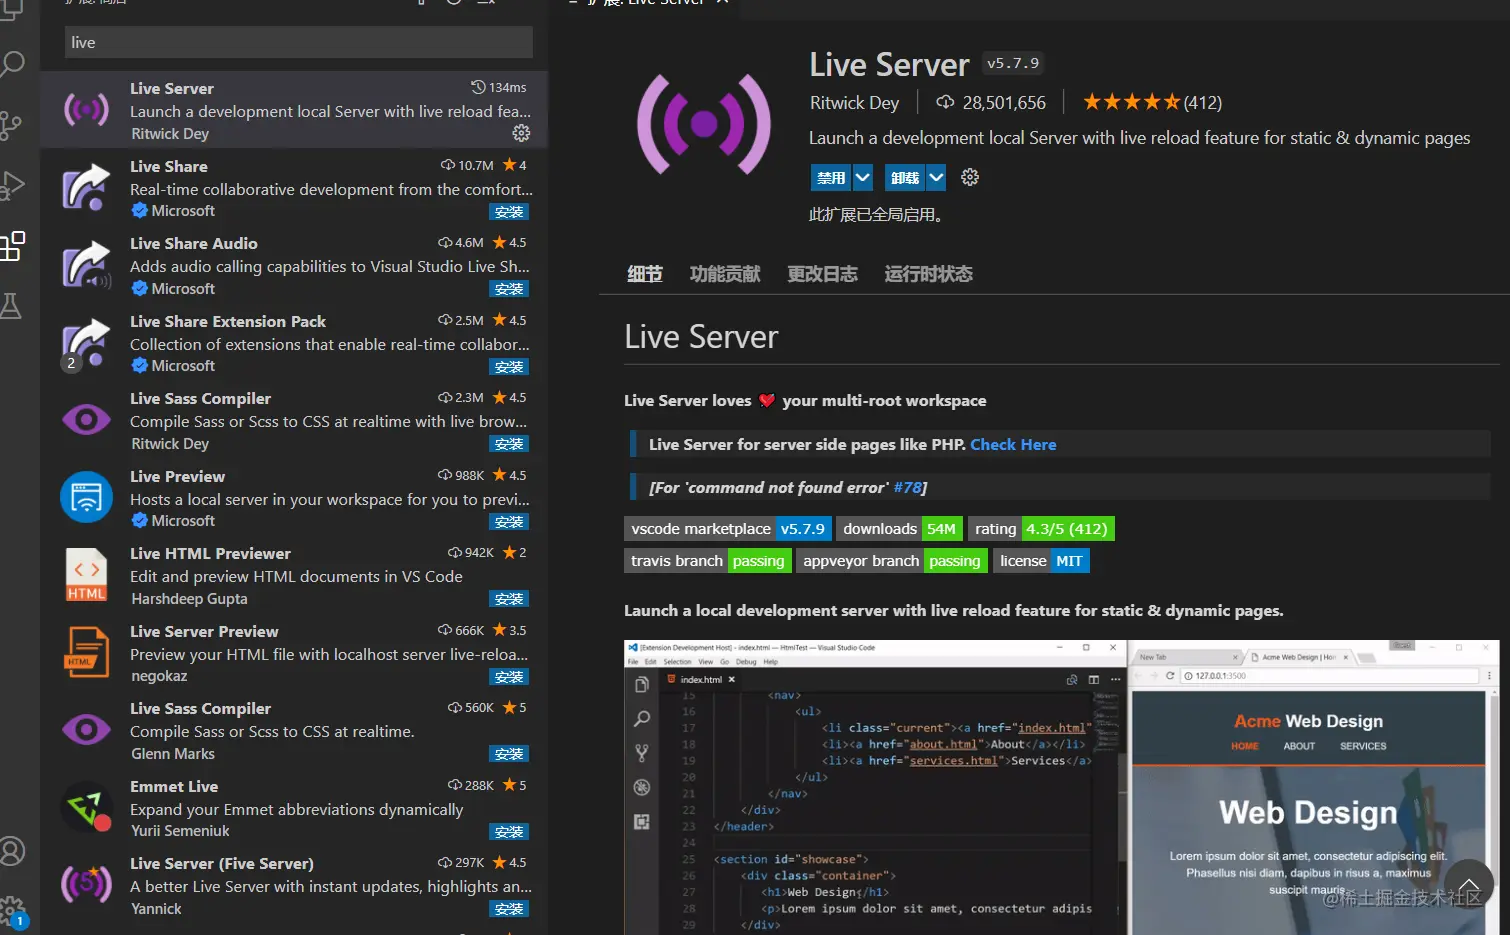Open publisher Ritwick Dey link in header
Viewport: 1510px width, 935px height.
tap(854, 102)
